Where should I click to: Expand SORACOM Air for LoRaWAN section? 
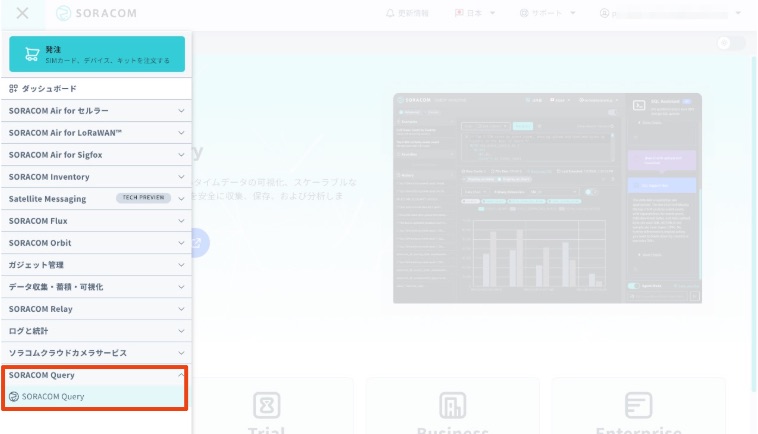[96, 132]
